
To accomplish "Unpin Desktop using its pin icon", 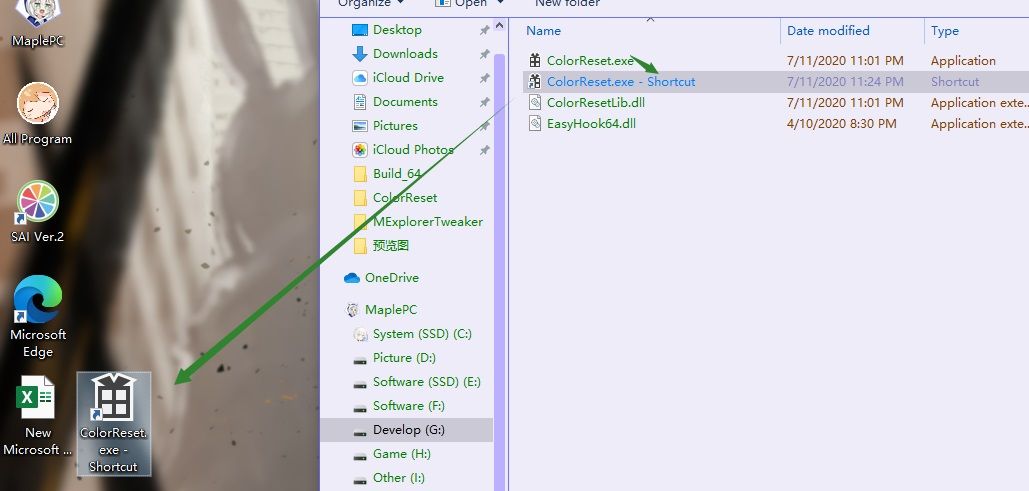I will coord(484,30).
